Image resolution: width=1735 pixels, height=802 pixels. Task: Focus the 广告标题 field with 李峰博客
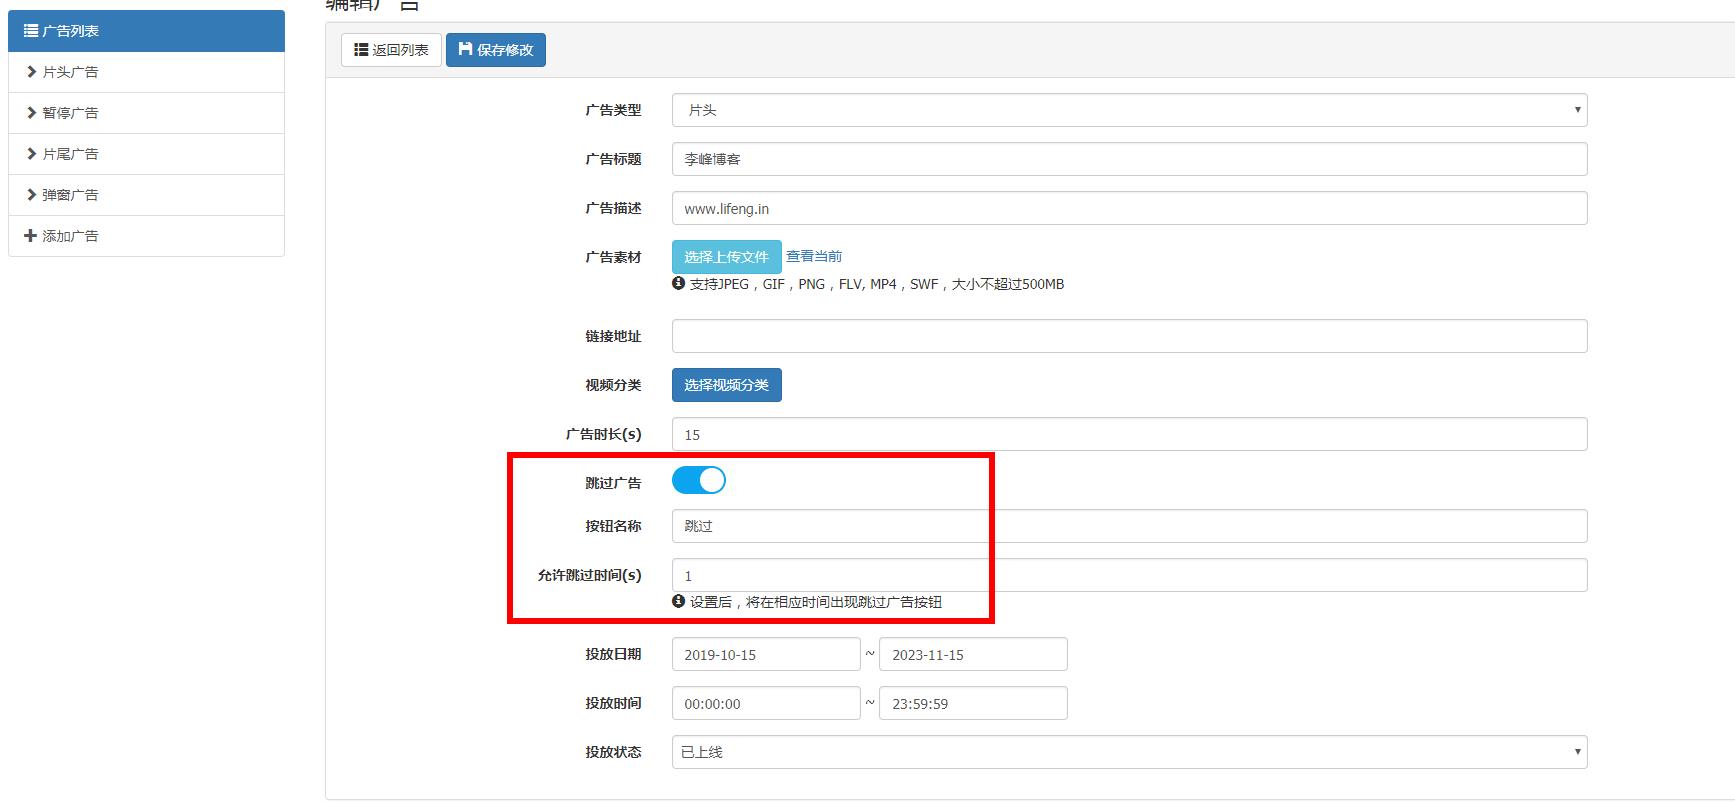[x=1129, y=159]
